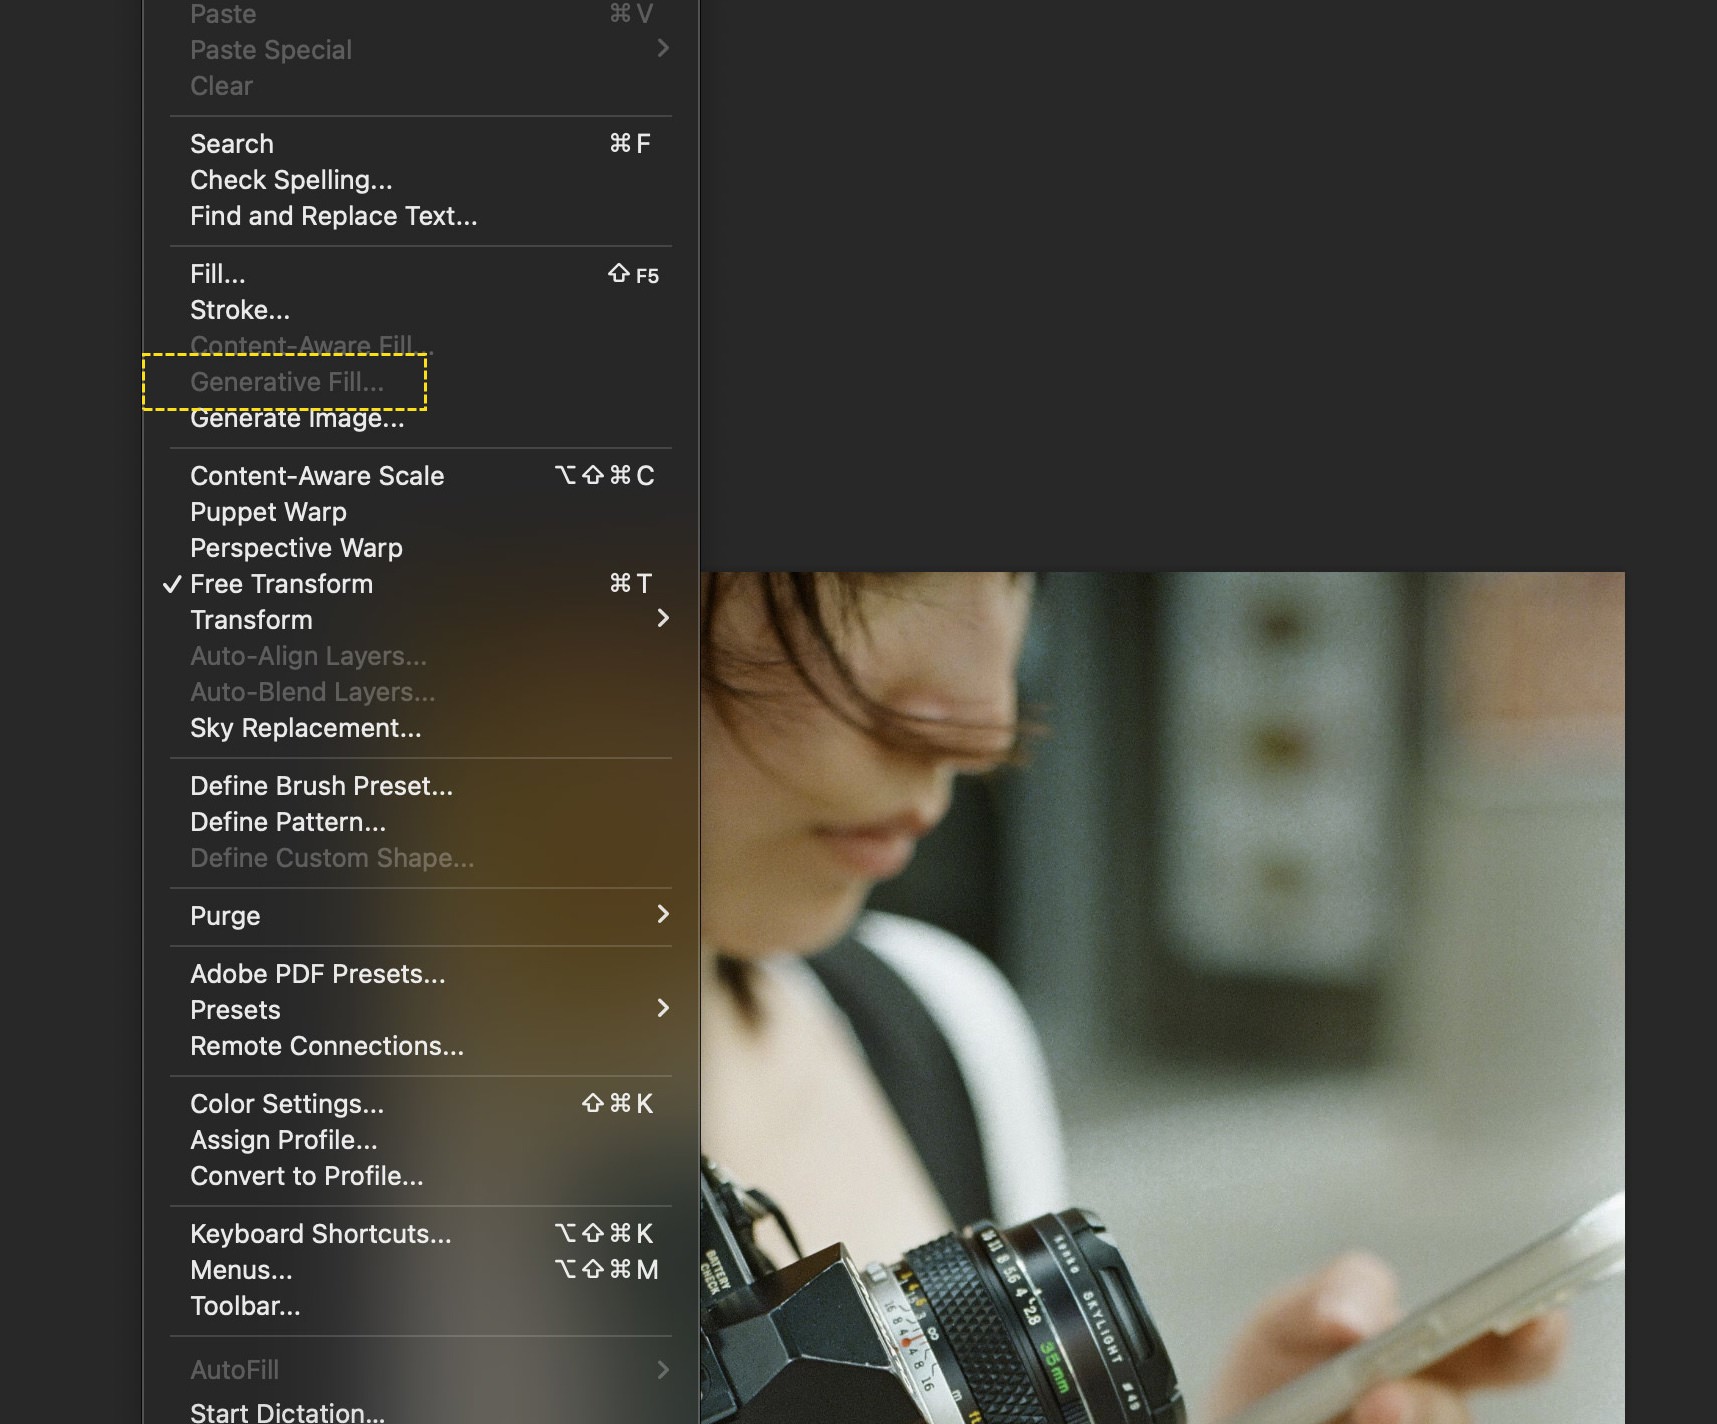
Task: Choose Define Brush Preset
Action: (x=321, y=786)
